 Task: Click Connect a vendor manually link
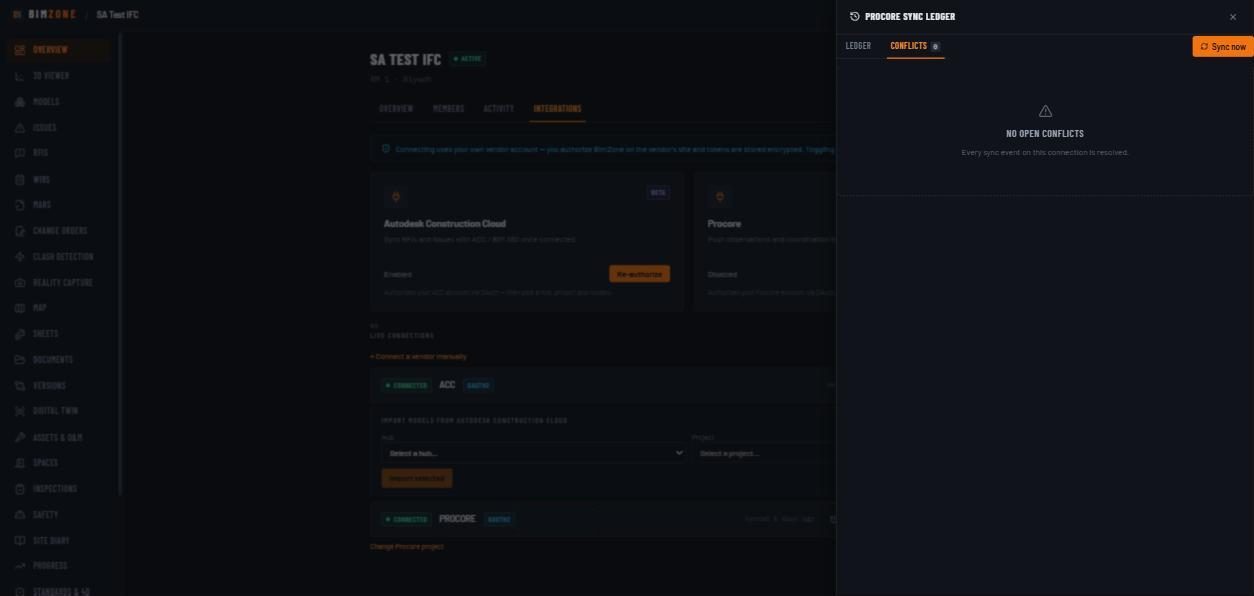[x=418, y=357]
